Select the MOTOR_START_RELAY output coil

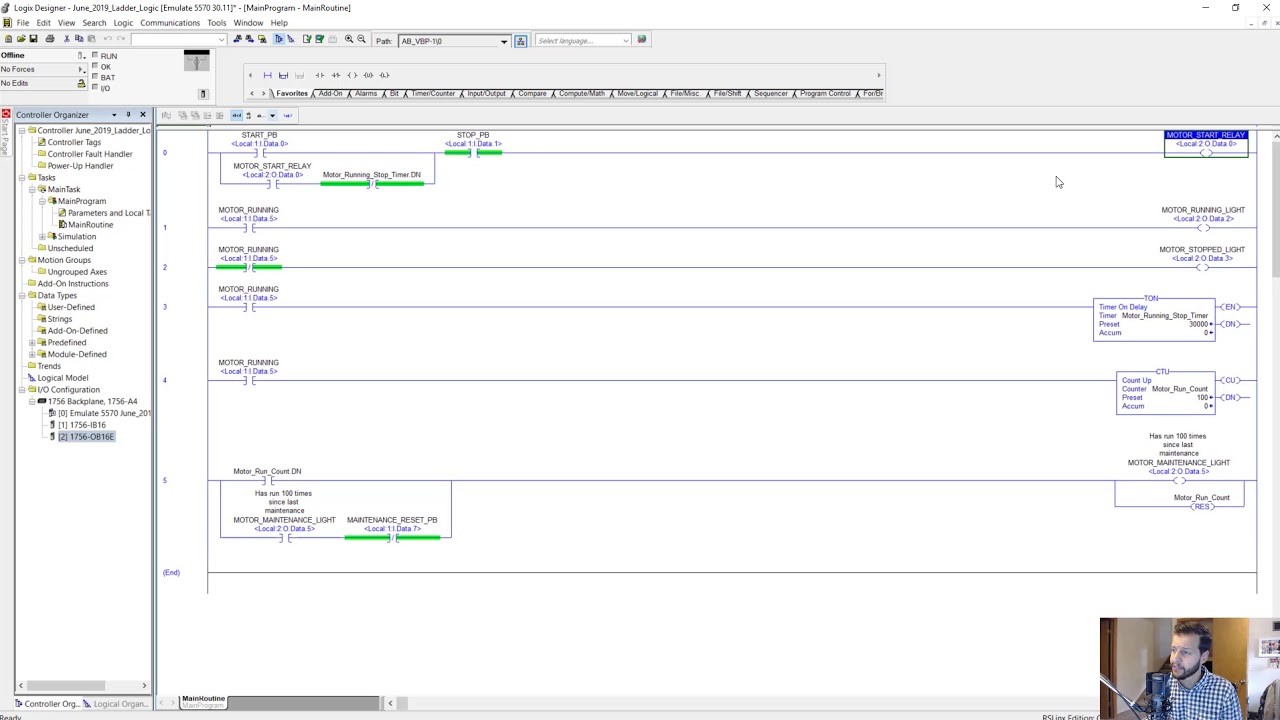point(1205,146)
